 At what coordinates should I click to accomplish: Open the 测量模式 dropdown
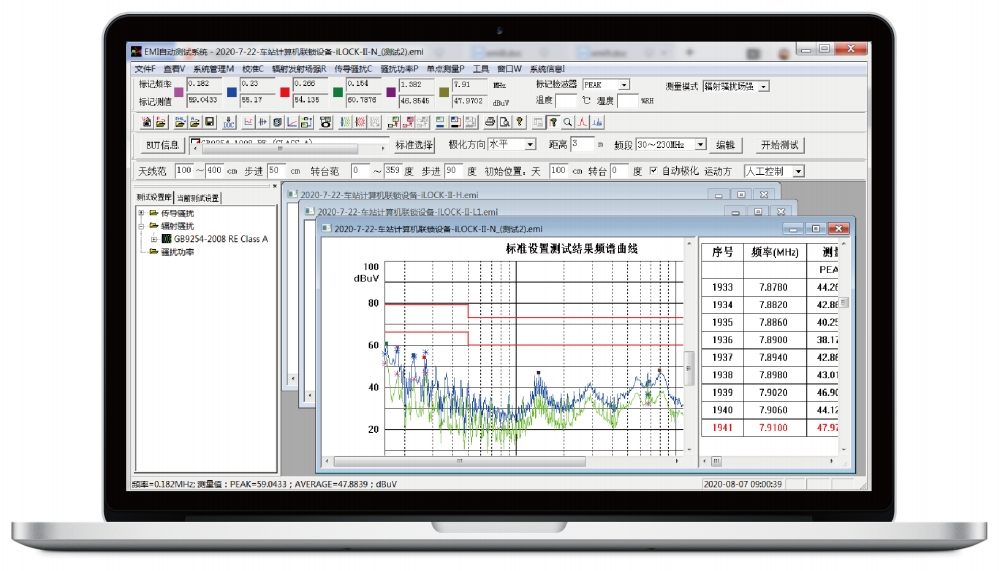coord(764,87)
